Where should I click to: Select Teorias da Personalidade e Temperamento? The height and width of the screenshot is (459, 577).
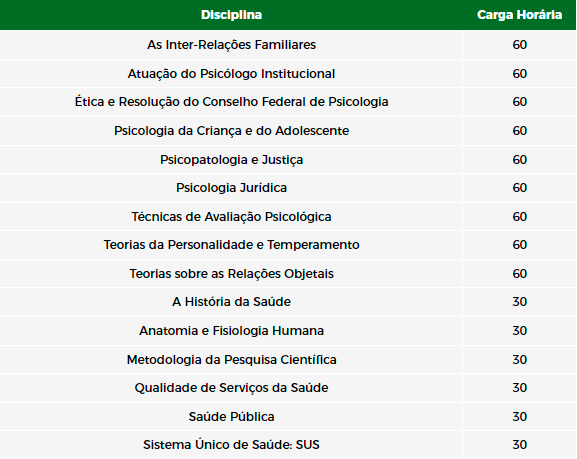tap(231, 245)
